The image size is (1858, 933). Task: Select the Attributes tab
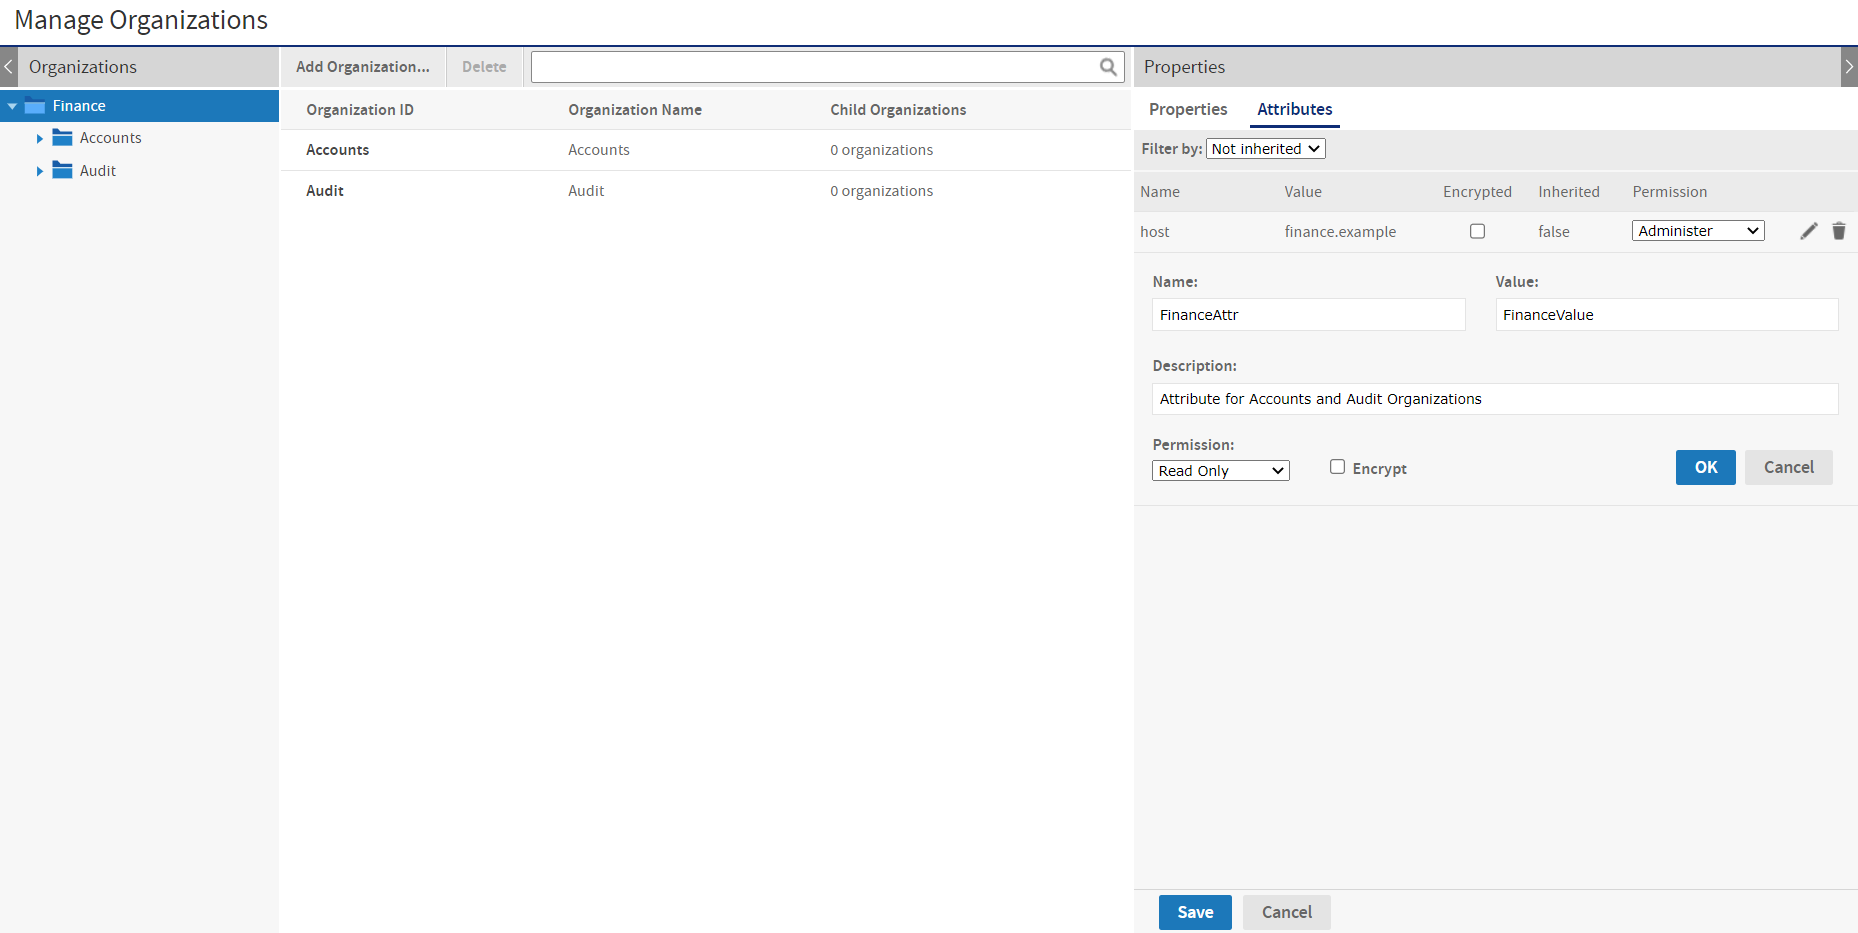click(x=1295, y=109)
